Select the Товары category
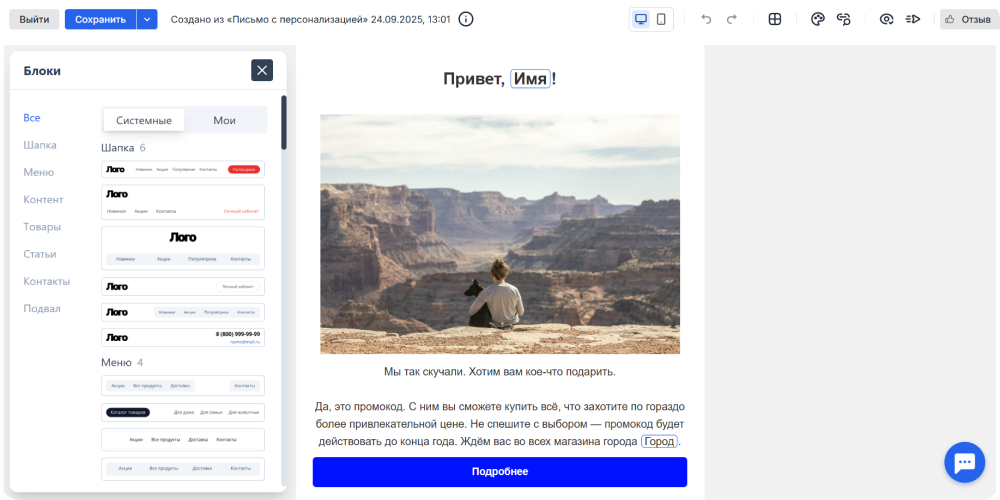Screen dimensions: 1000x500 [x=42, y=226]
